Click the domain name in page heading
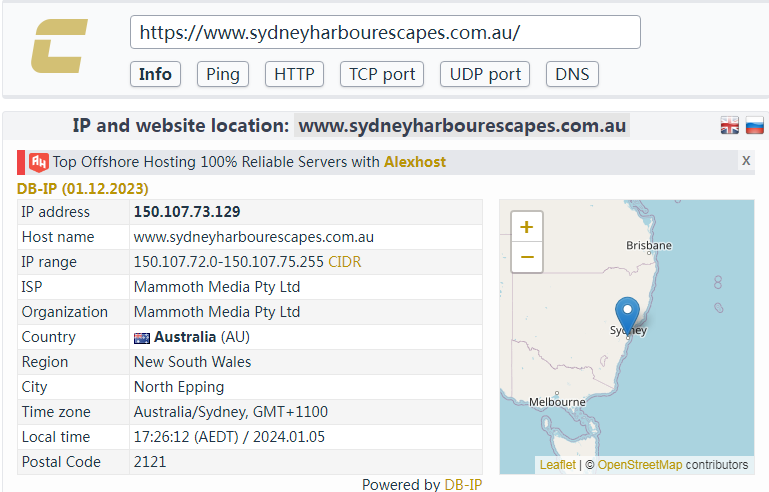This screenshot has height=492, width=769. point(462,126)
